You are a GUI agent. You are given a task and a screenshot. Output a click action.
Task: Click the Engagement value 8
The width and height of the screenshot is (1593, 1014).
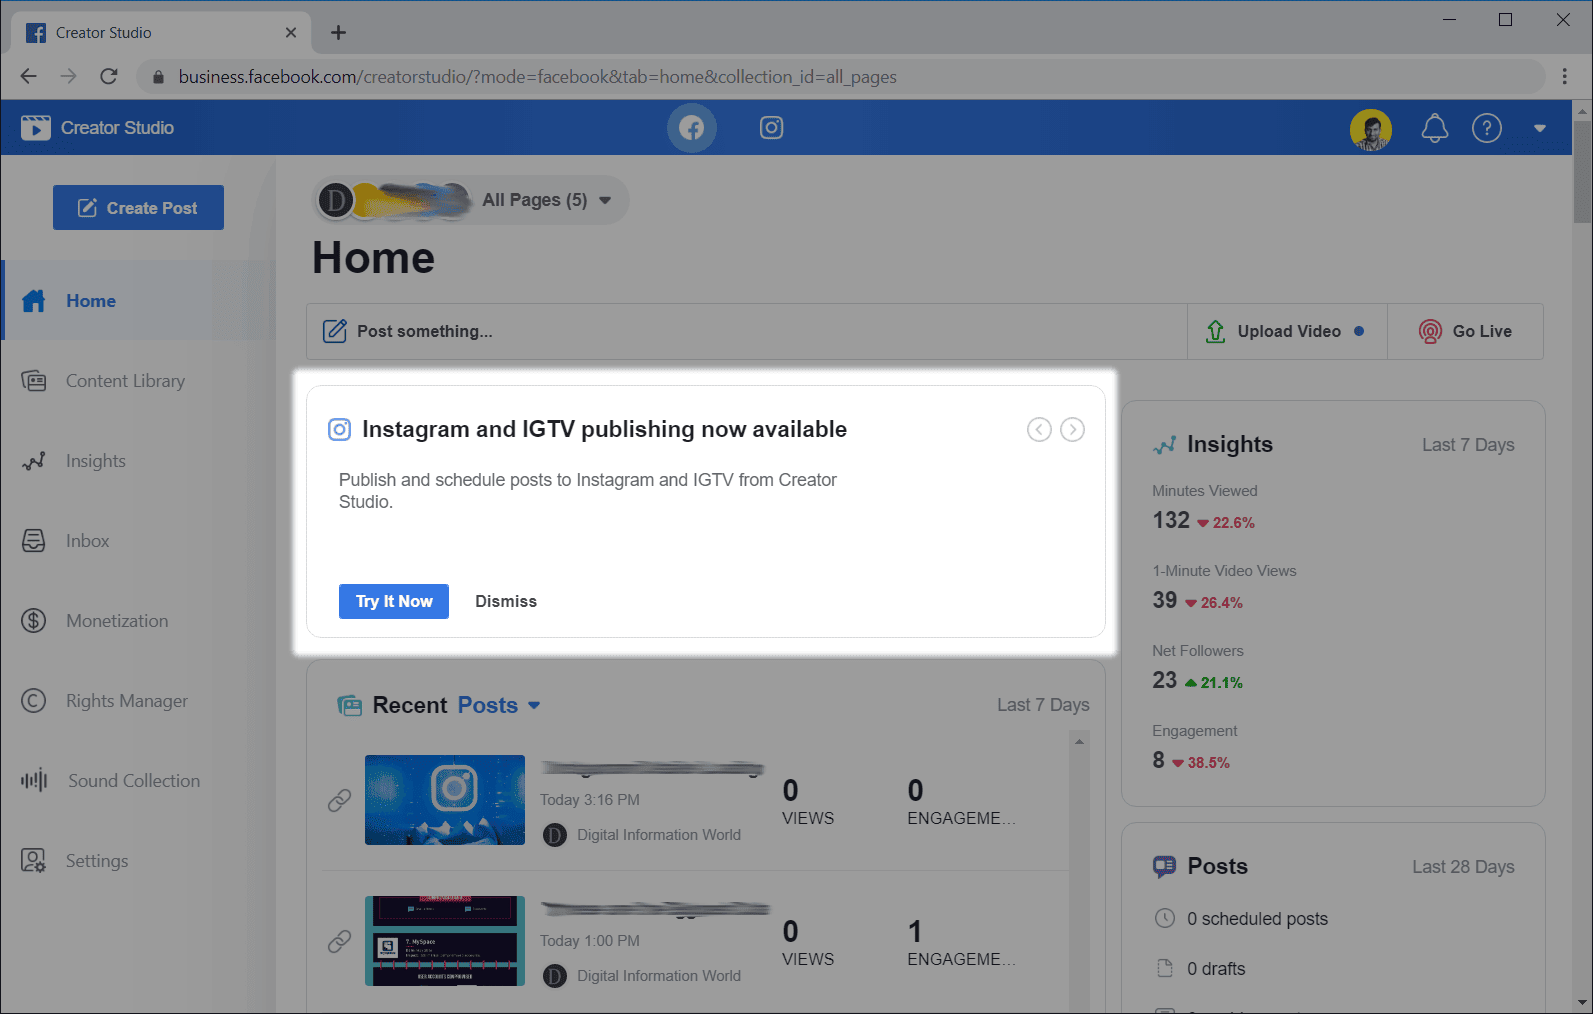coord(1158,760)
